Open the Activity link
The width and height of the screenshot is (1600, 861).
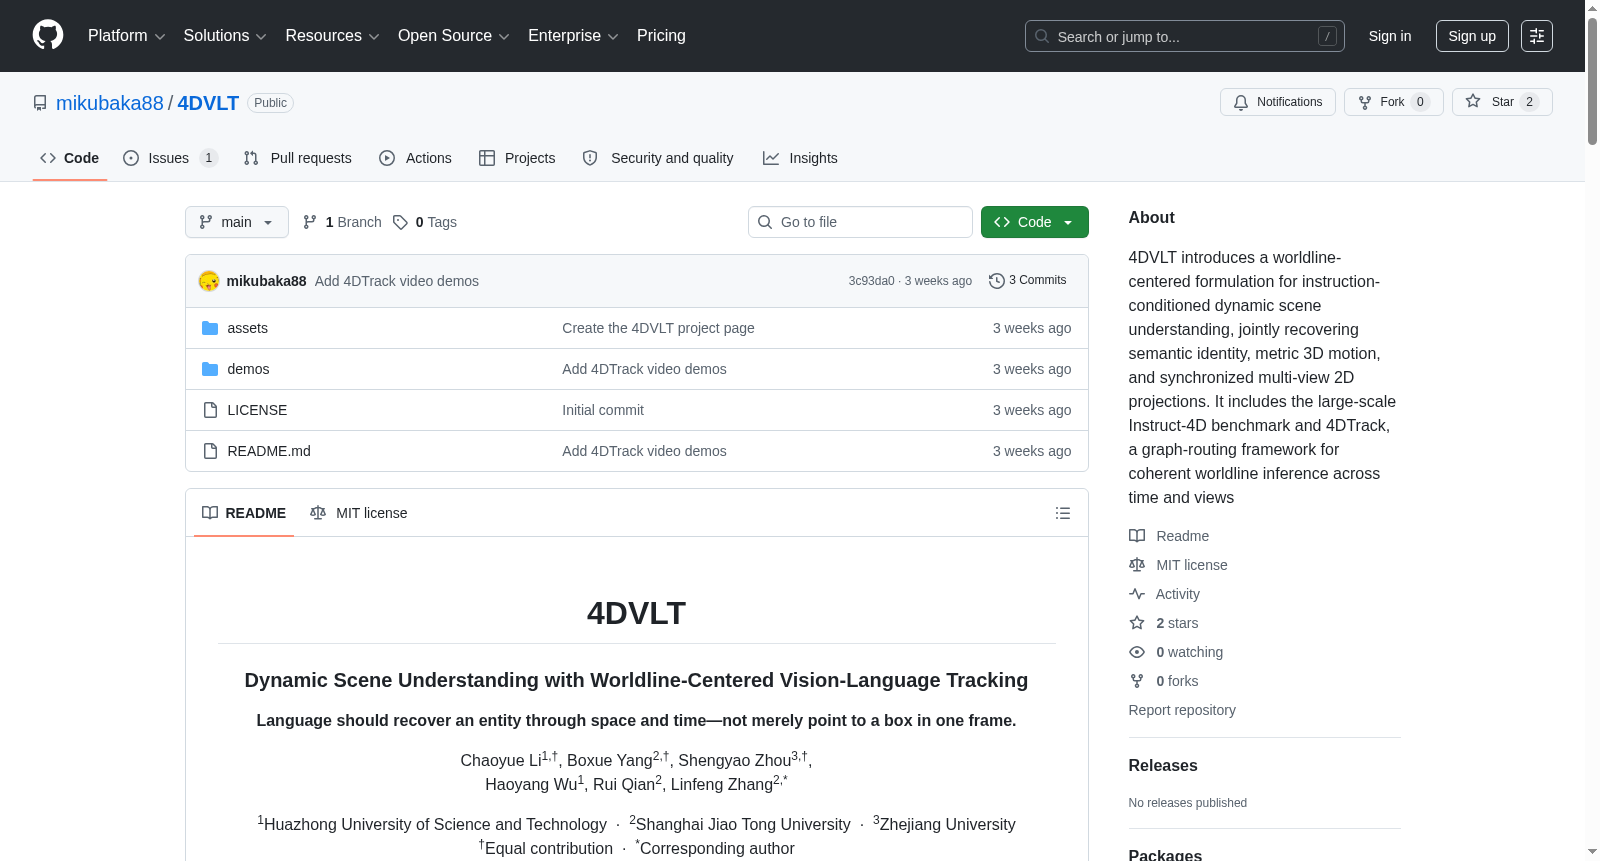click(x=1164, y=594)
